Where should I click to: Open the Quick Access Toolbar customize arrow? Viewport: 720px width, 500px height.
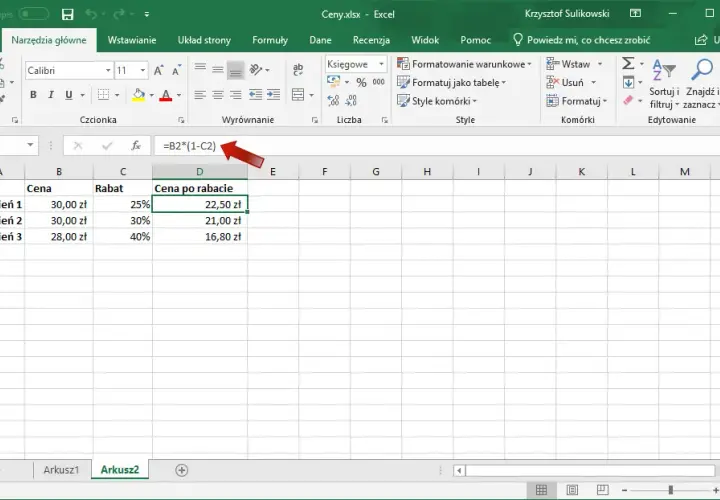tap(147, 15)
